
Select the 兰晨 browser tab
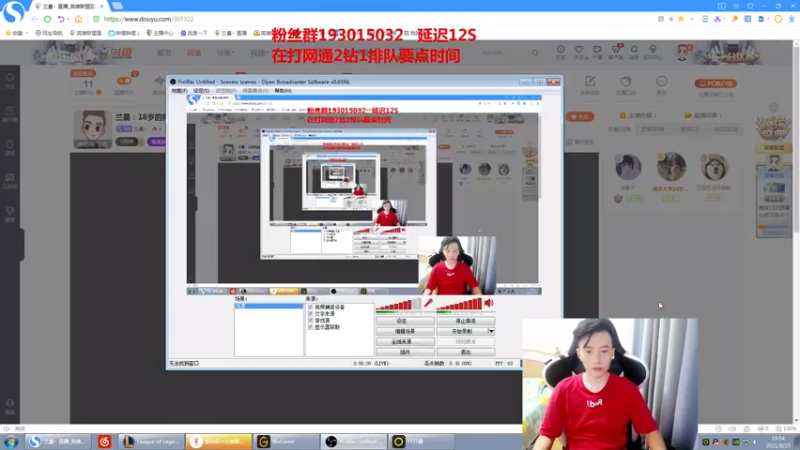[69, 6]
